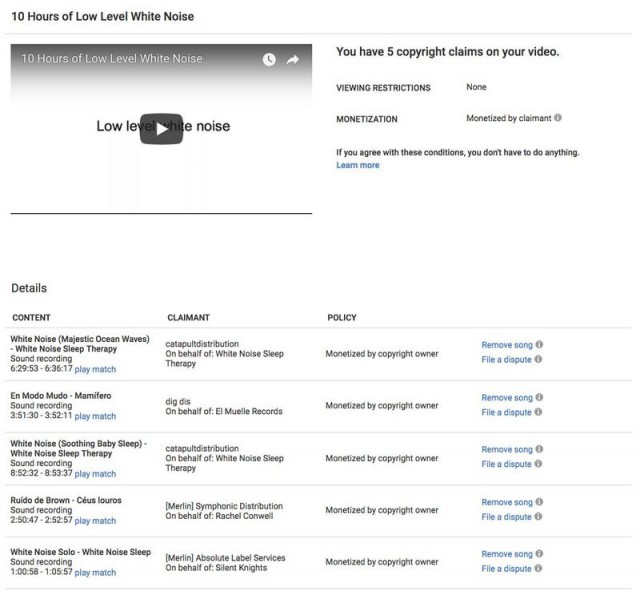Click the CONTENT column header
The width and height of the screenshot is (640, 599).
[31, 317]
